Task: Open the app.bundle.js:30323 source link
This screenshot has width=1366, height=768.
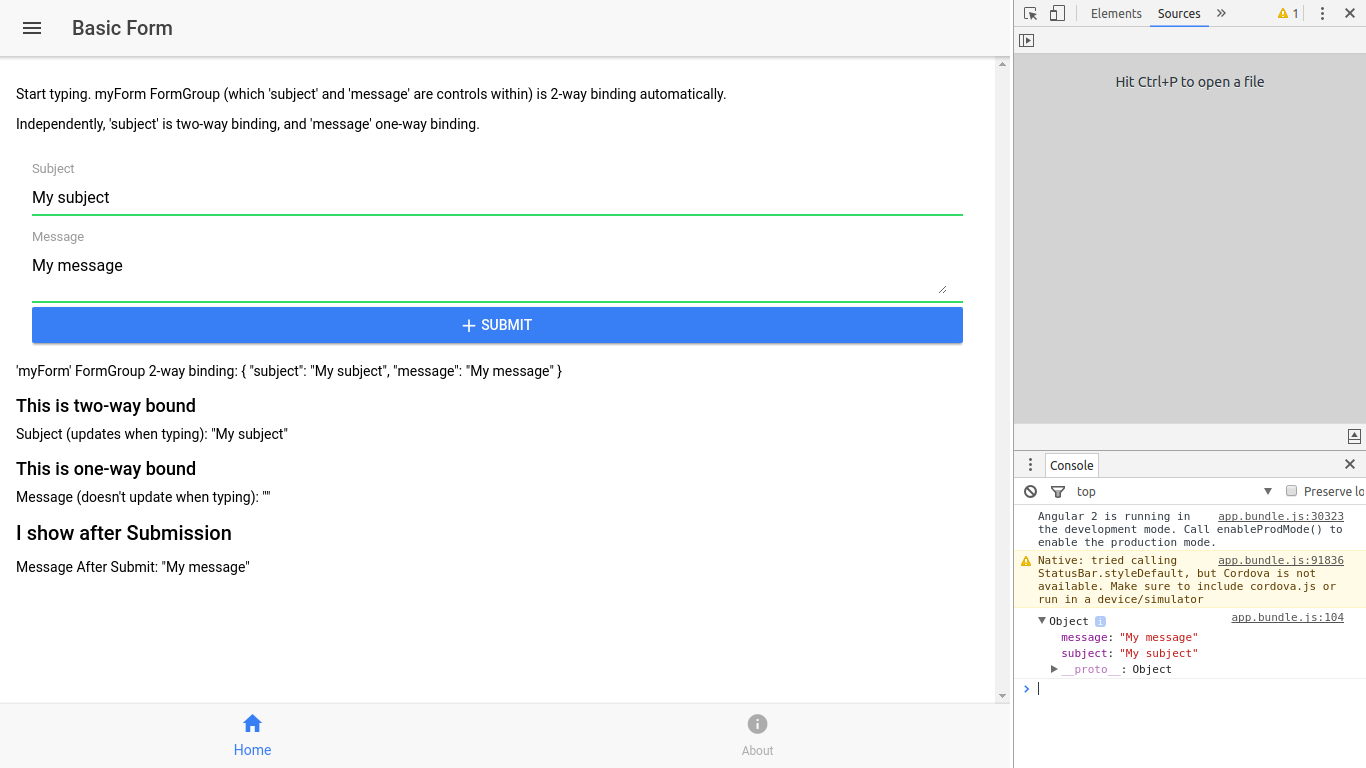Action: pos(1280,517)
